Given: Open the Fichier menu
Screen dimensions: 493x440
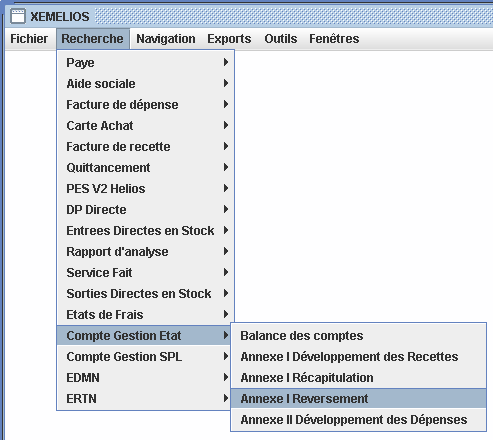Looking at the screenshot, I should click(29, 39).
